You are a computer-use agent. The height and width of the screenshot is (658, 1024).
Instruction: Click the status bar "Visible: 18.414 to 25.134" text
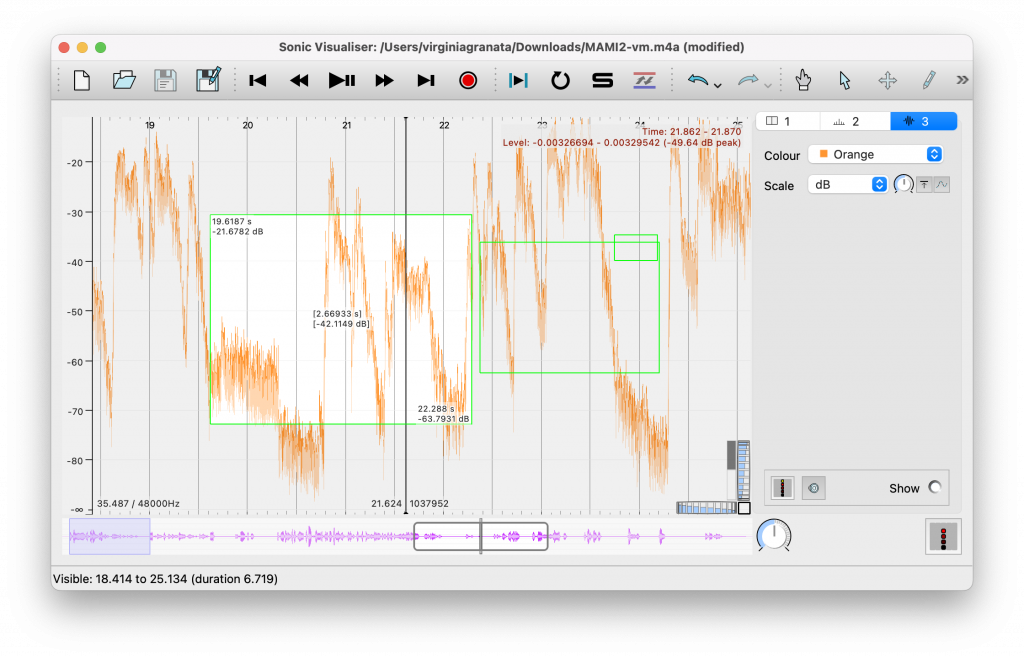click(x=165, y=579)
